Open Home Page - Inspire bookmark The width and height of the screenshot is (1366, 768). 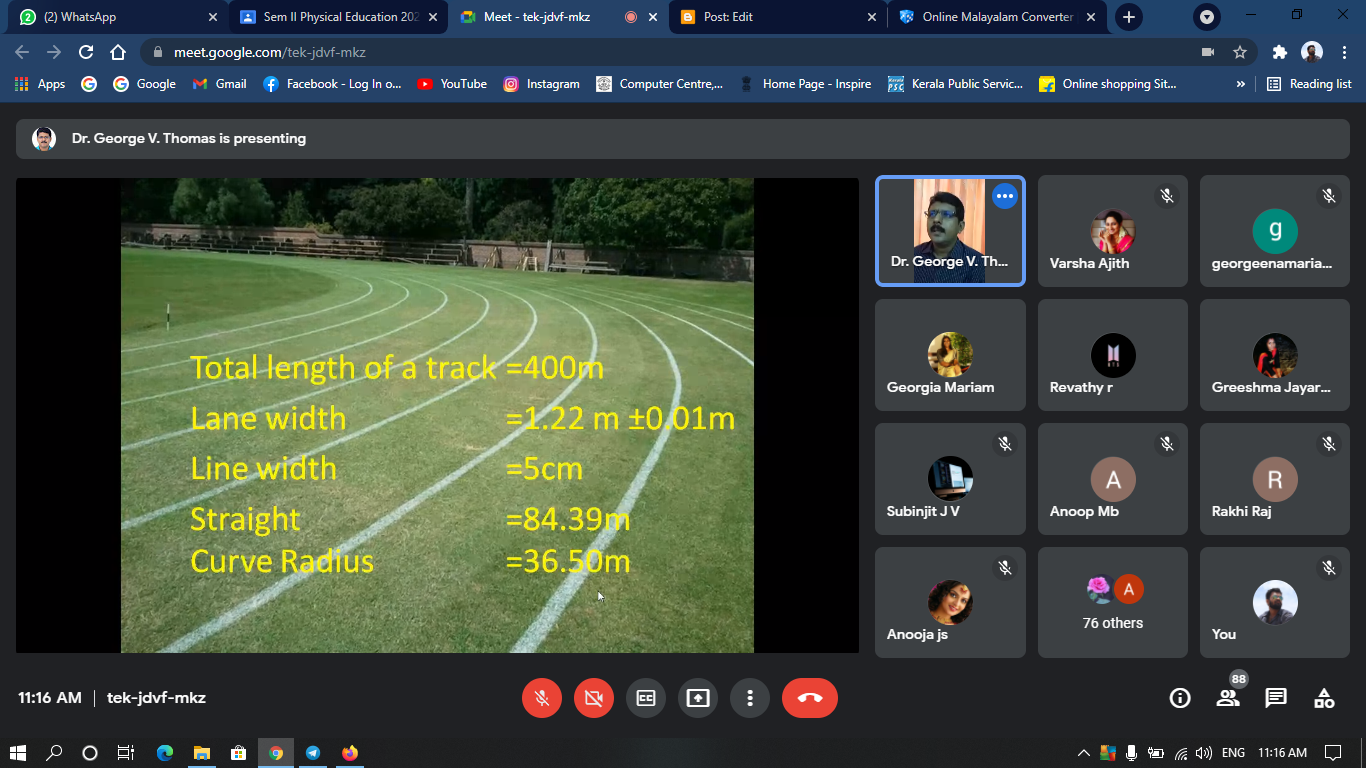(x=805, y=84)
